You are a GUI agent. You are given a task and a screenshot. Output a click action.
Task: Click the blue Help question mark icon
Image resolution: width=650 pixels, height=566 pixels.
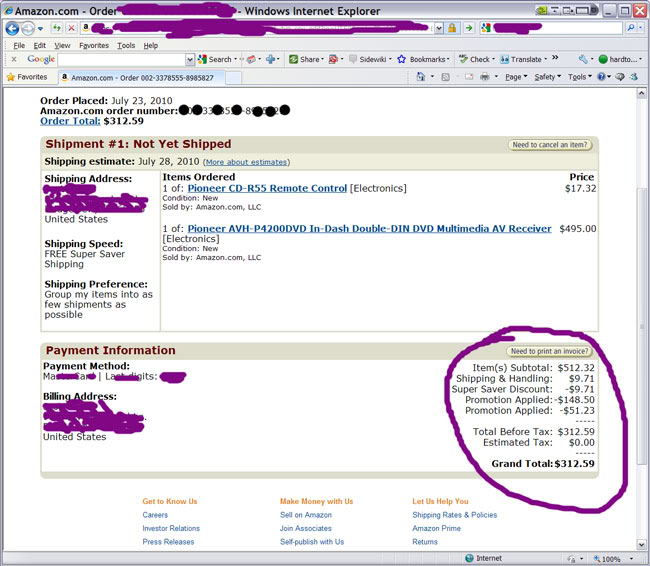[x=601, y=77]
